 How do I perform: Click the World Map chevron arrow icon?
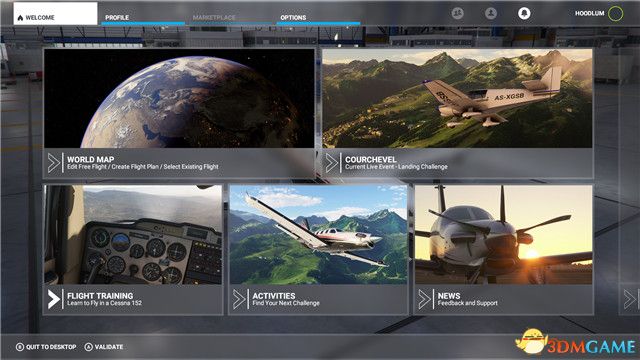click(x=53, y=163)
